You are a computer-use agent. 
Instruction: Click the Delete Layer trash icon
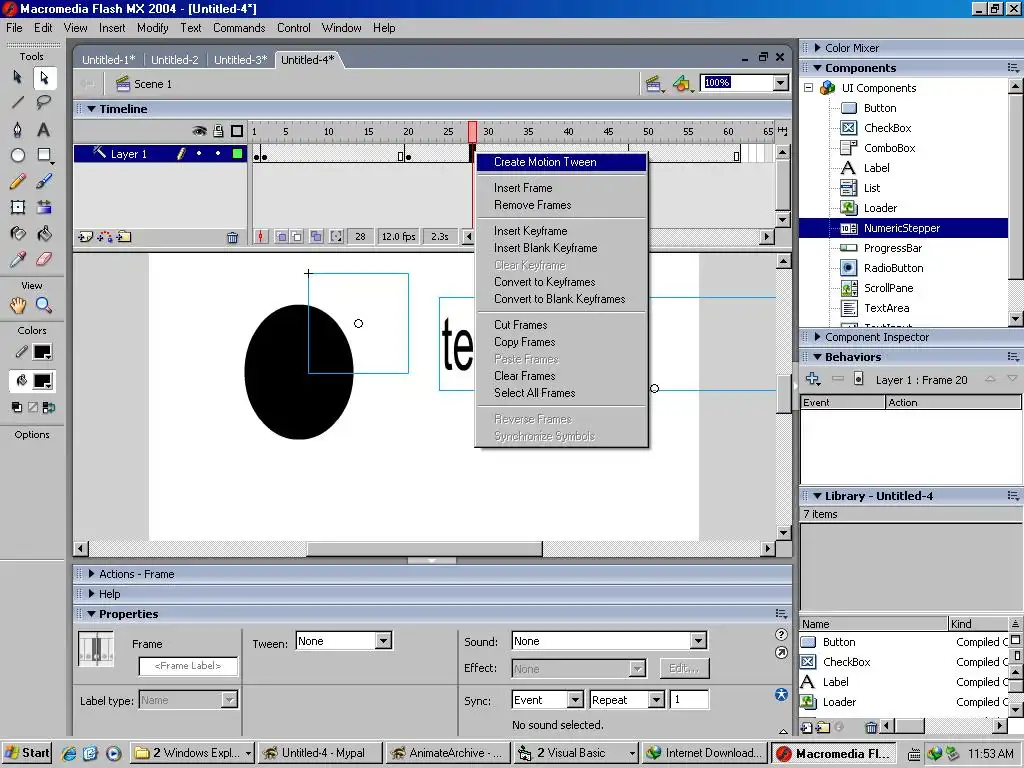pyautogui.click(x=232, y=238)
